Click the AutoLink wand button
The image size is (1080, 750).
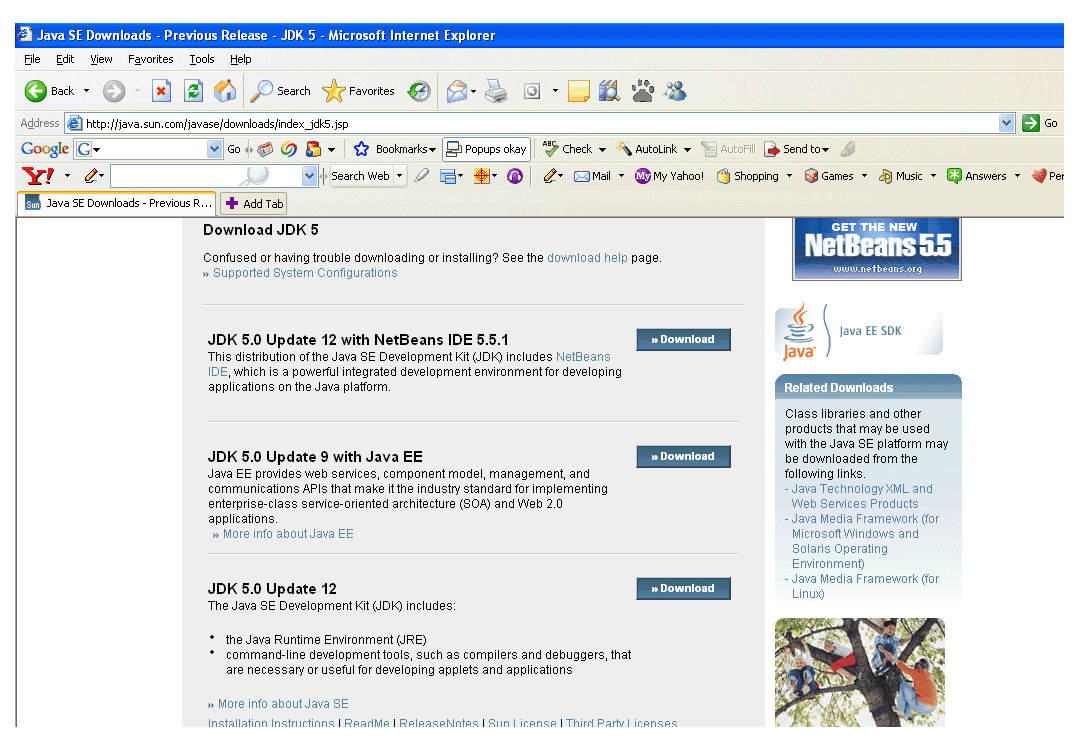point(647,149)
